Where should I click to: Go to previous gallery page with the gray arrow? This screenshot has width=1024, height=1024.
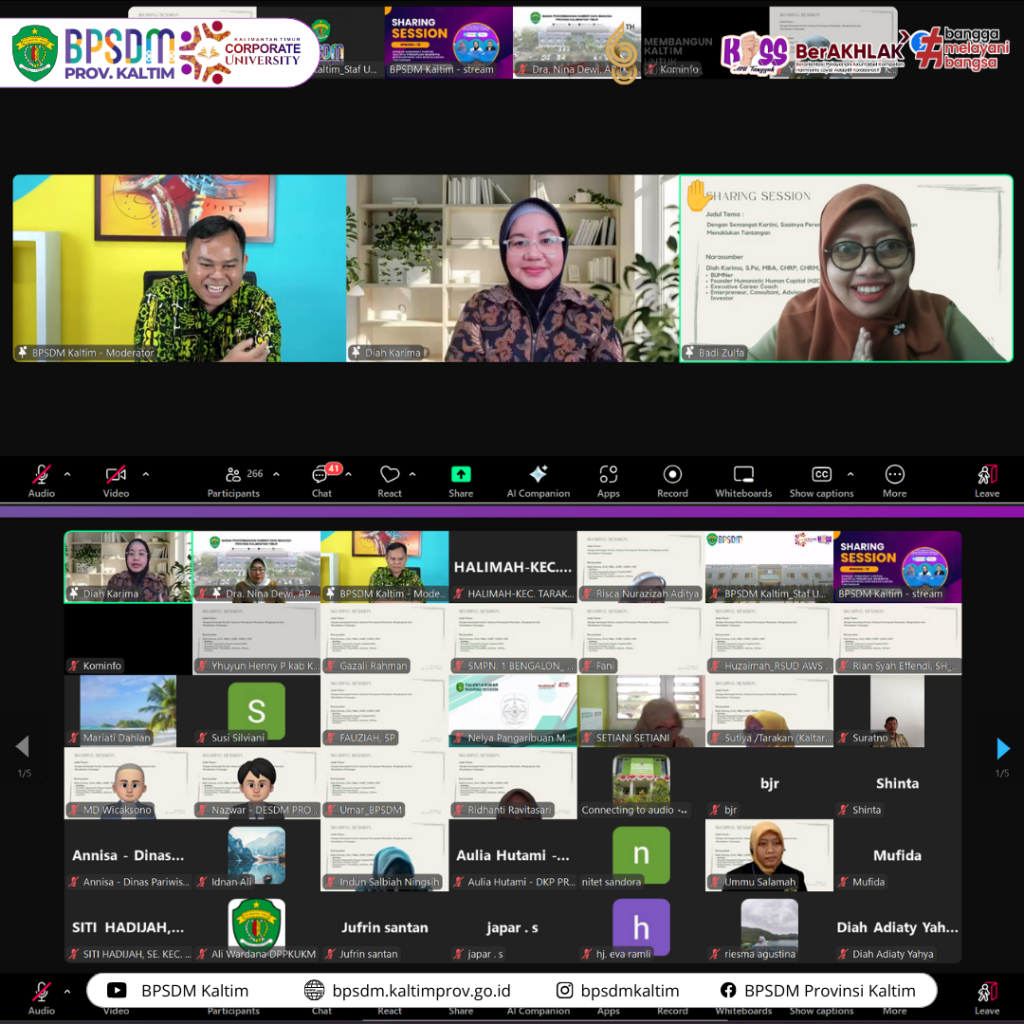[x=23, y=746]
